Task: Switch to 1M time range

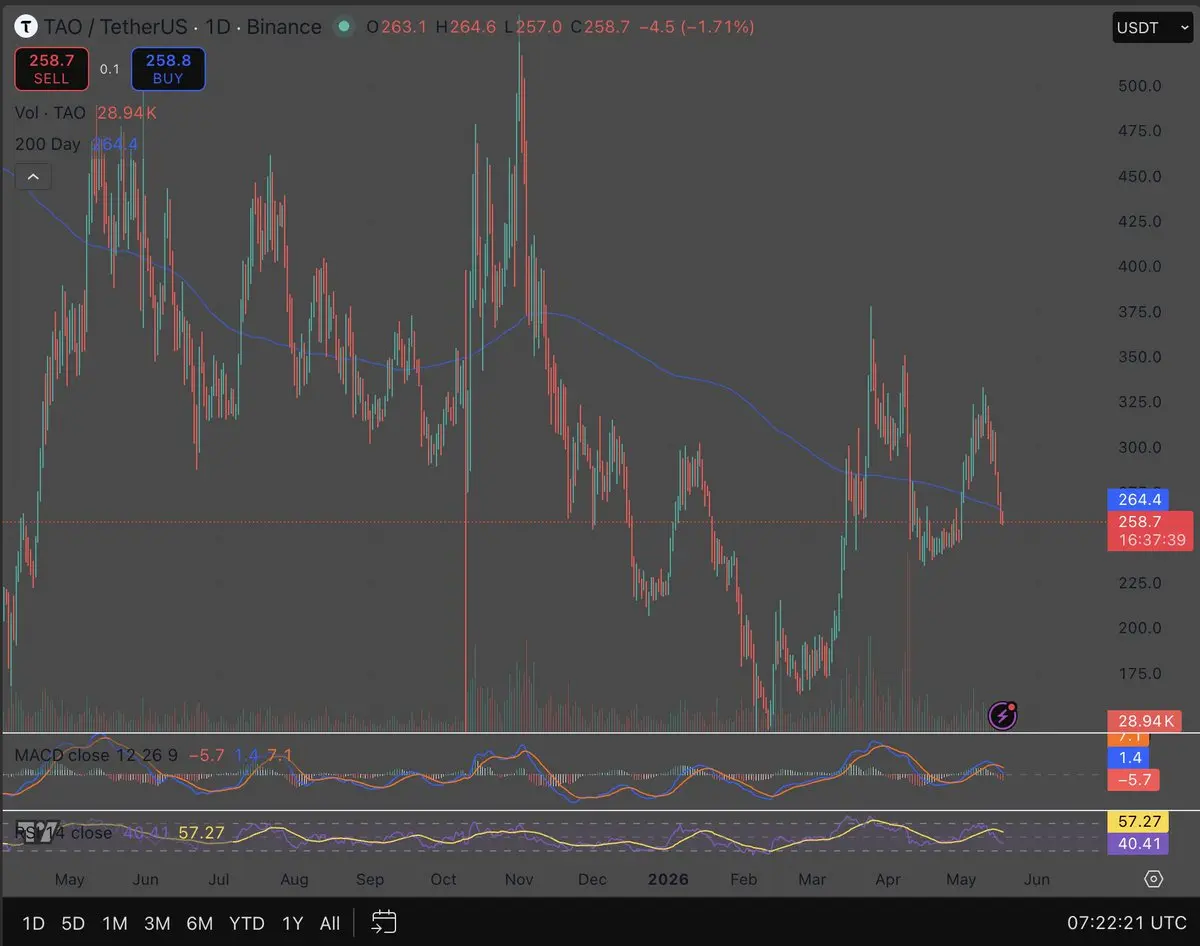Action: point(115,923)
